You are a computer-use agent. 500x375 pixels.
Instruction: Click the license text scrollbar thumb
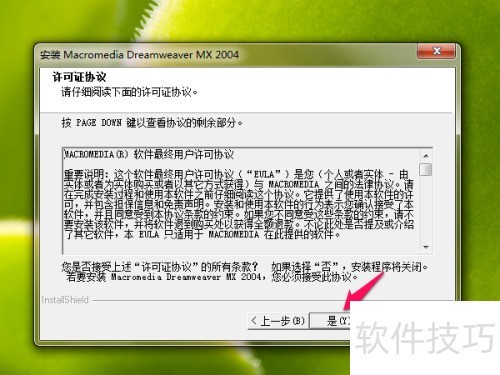(x=426, y=169)
